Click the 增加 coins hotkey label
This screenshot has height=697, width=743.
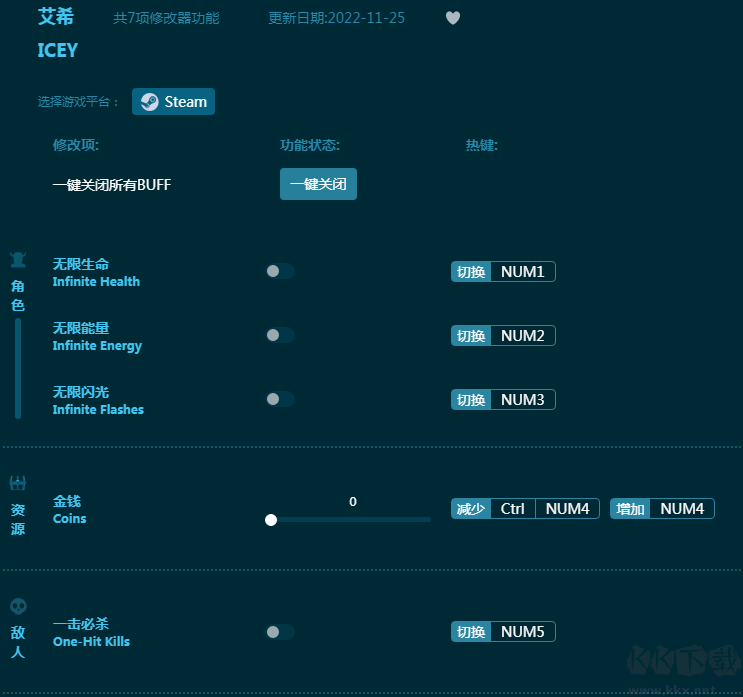[x=630, y=509]
